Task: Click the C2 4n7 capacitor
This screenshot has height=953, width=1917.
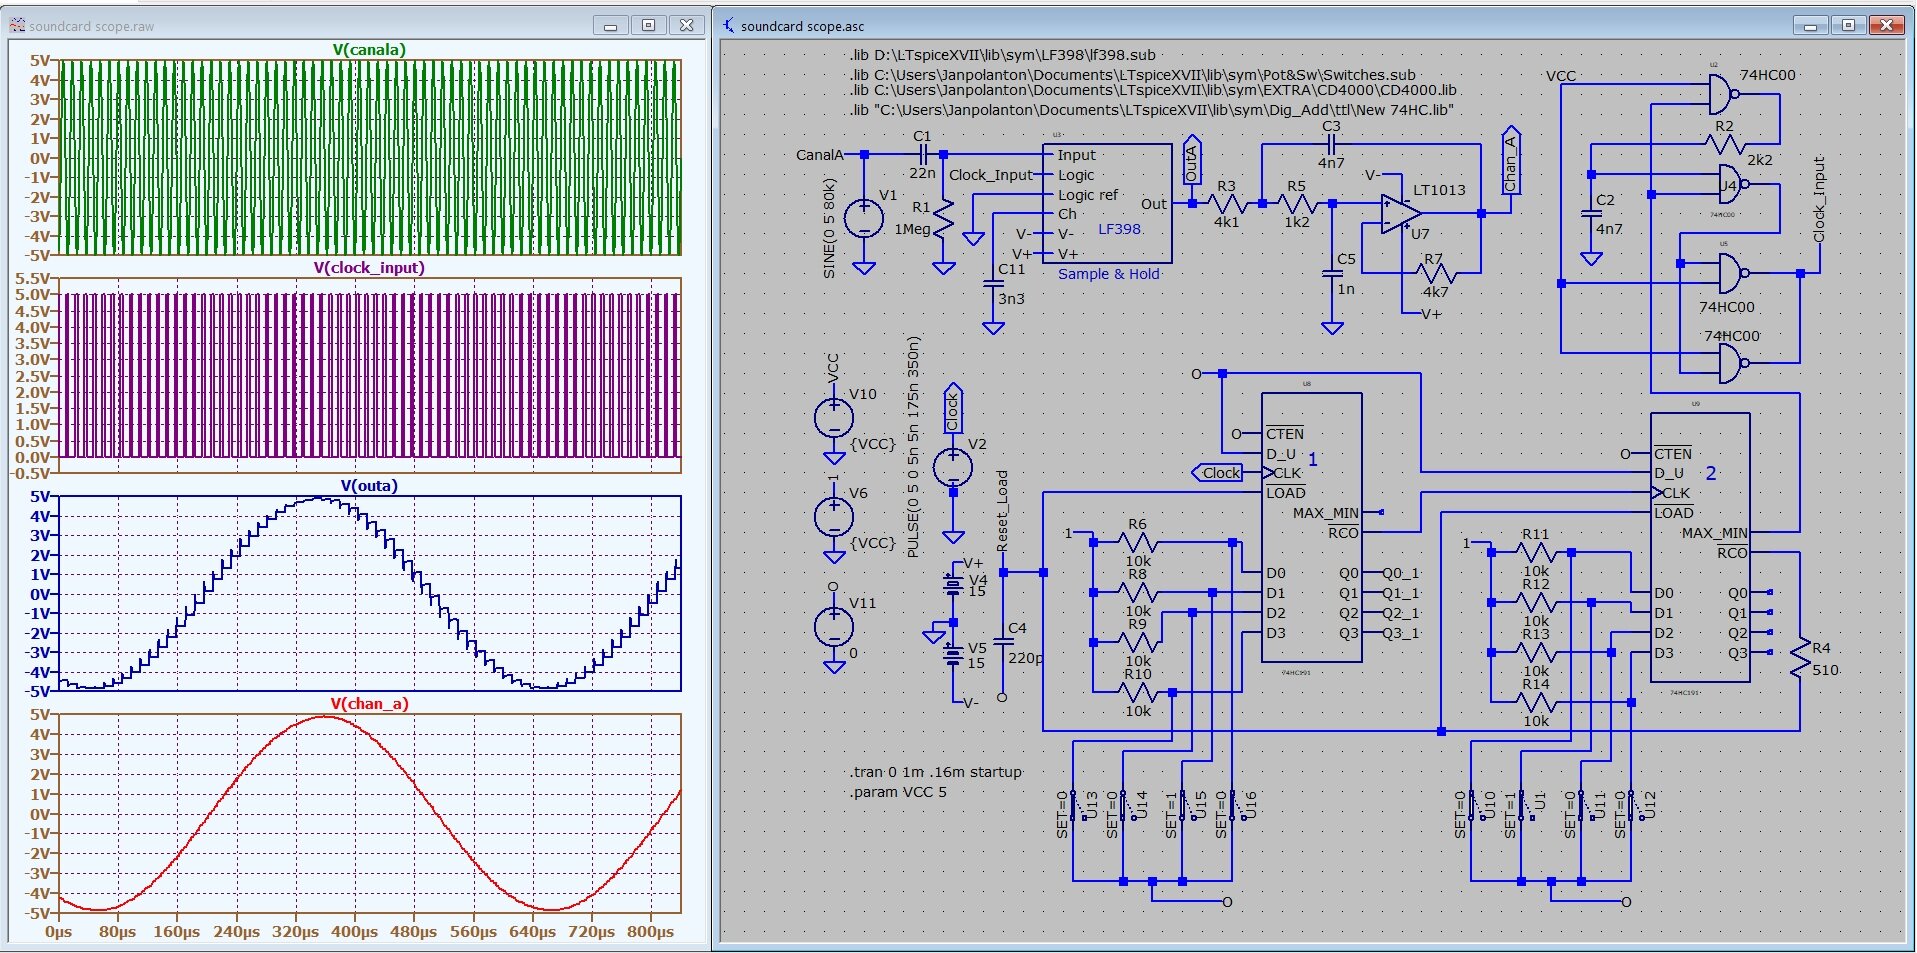Action: coord(1591,214)
